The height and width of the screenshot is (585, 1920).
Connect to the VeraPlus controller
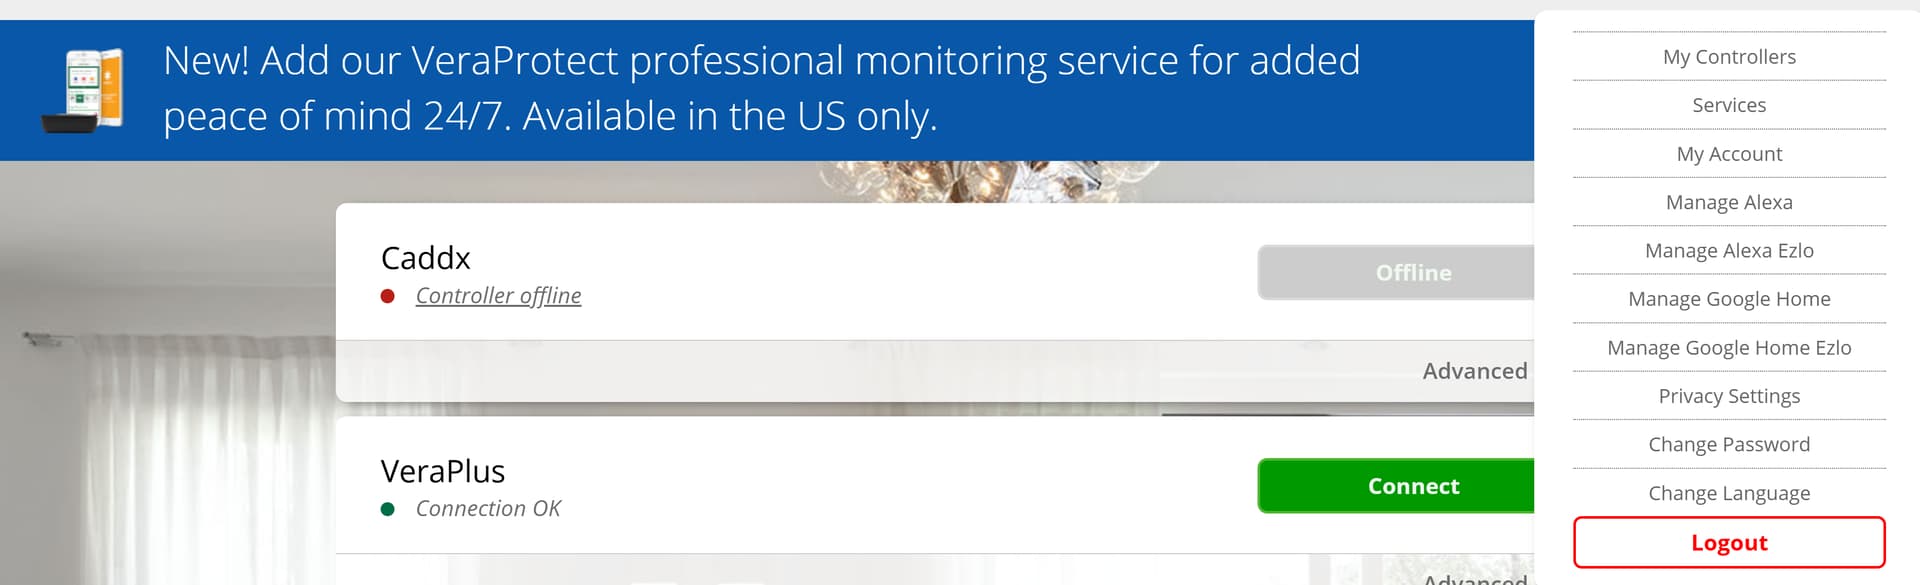[x=1412, y=486]
